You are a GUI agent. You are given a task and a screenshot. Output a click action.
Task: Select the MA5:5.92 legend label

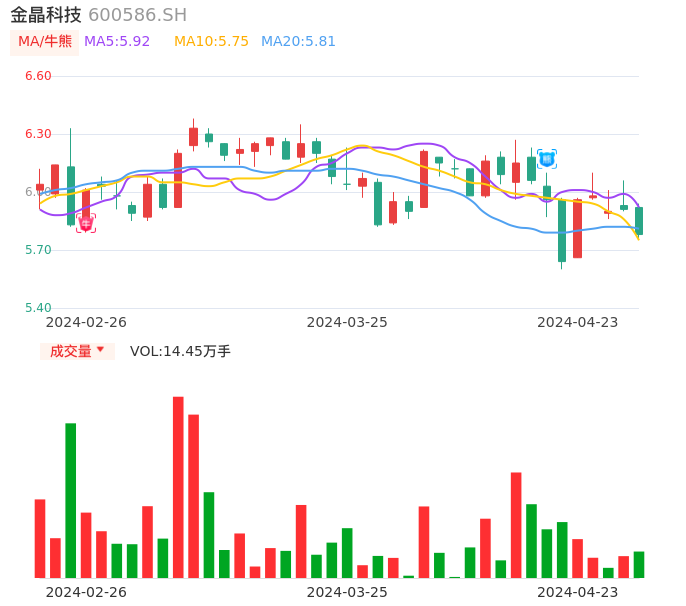click(117, 42)
